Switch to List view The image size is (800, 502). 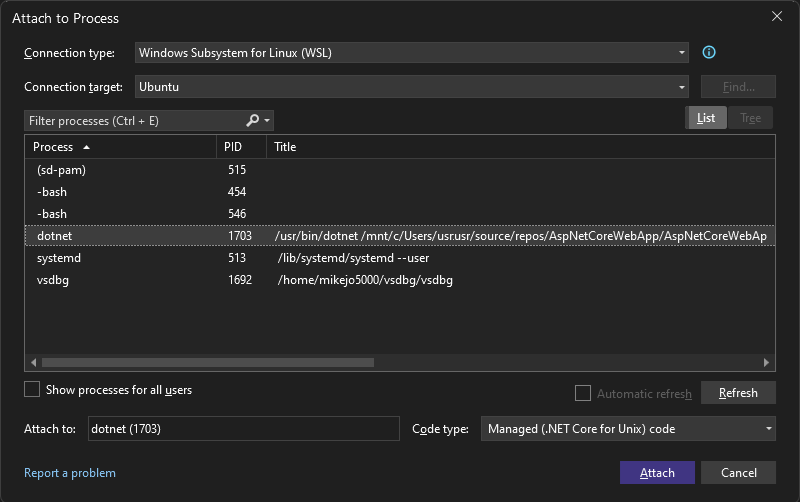705,118
